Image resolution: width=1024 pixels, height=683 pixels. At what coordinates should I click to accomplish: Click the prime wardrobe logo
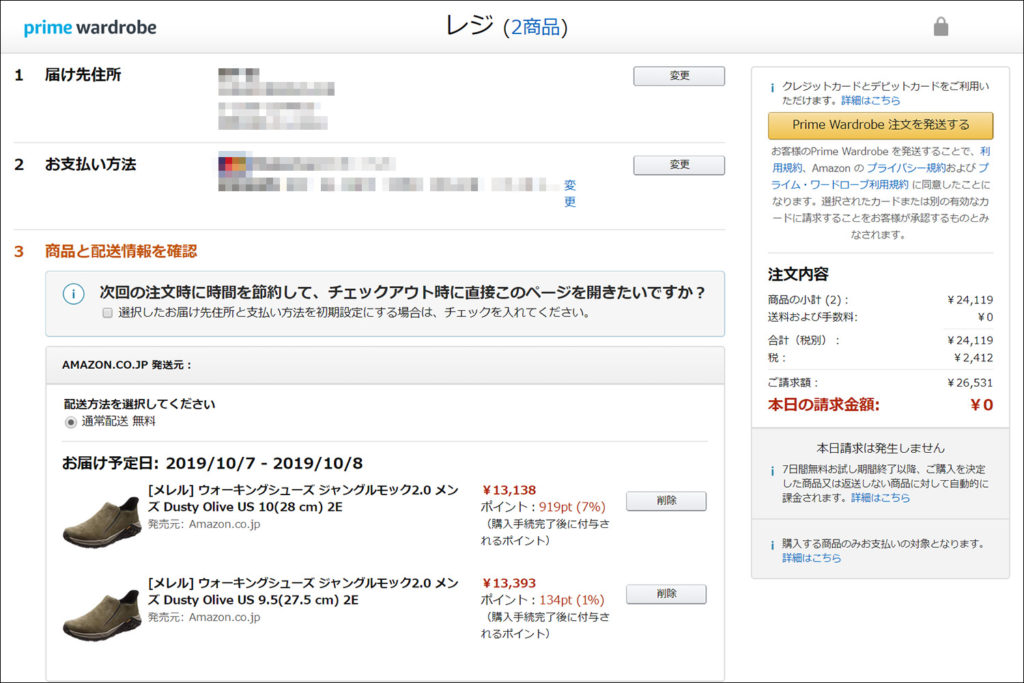(x=90, y=27)
